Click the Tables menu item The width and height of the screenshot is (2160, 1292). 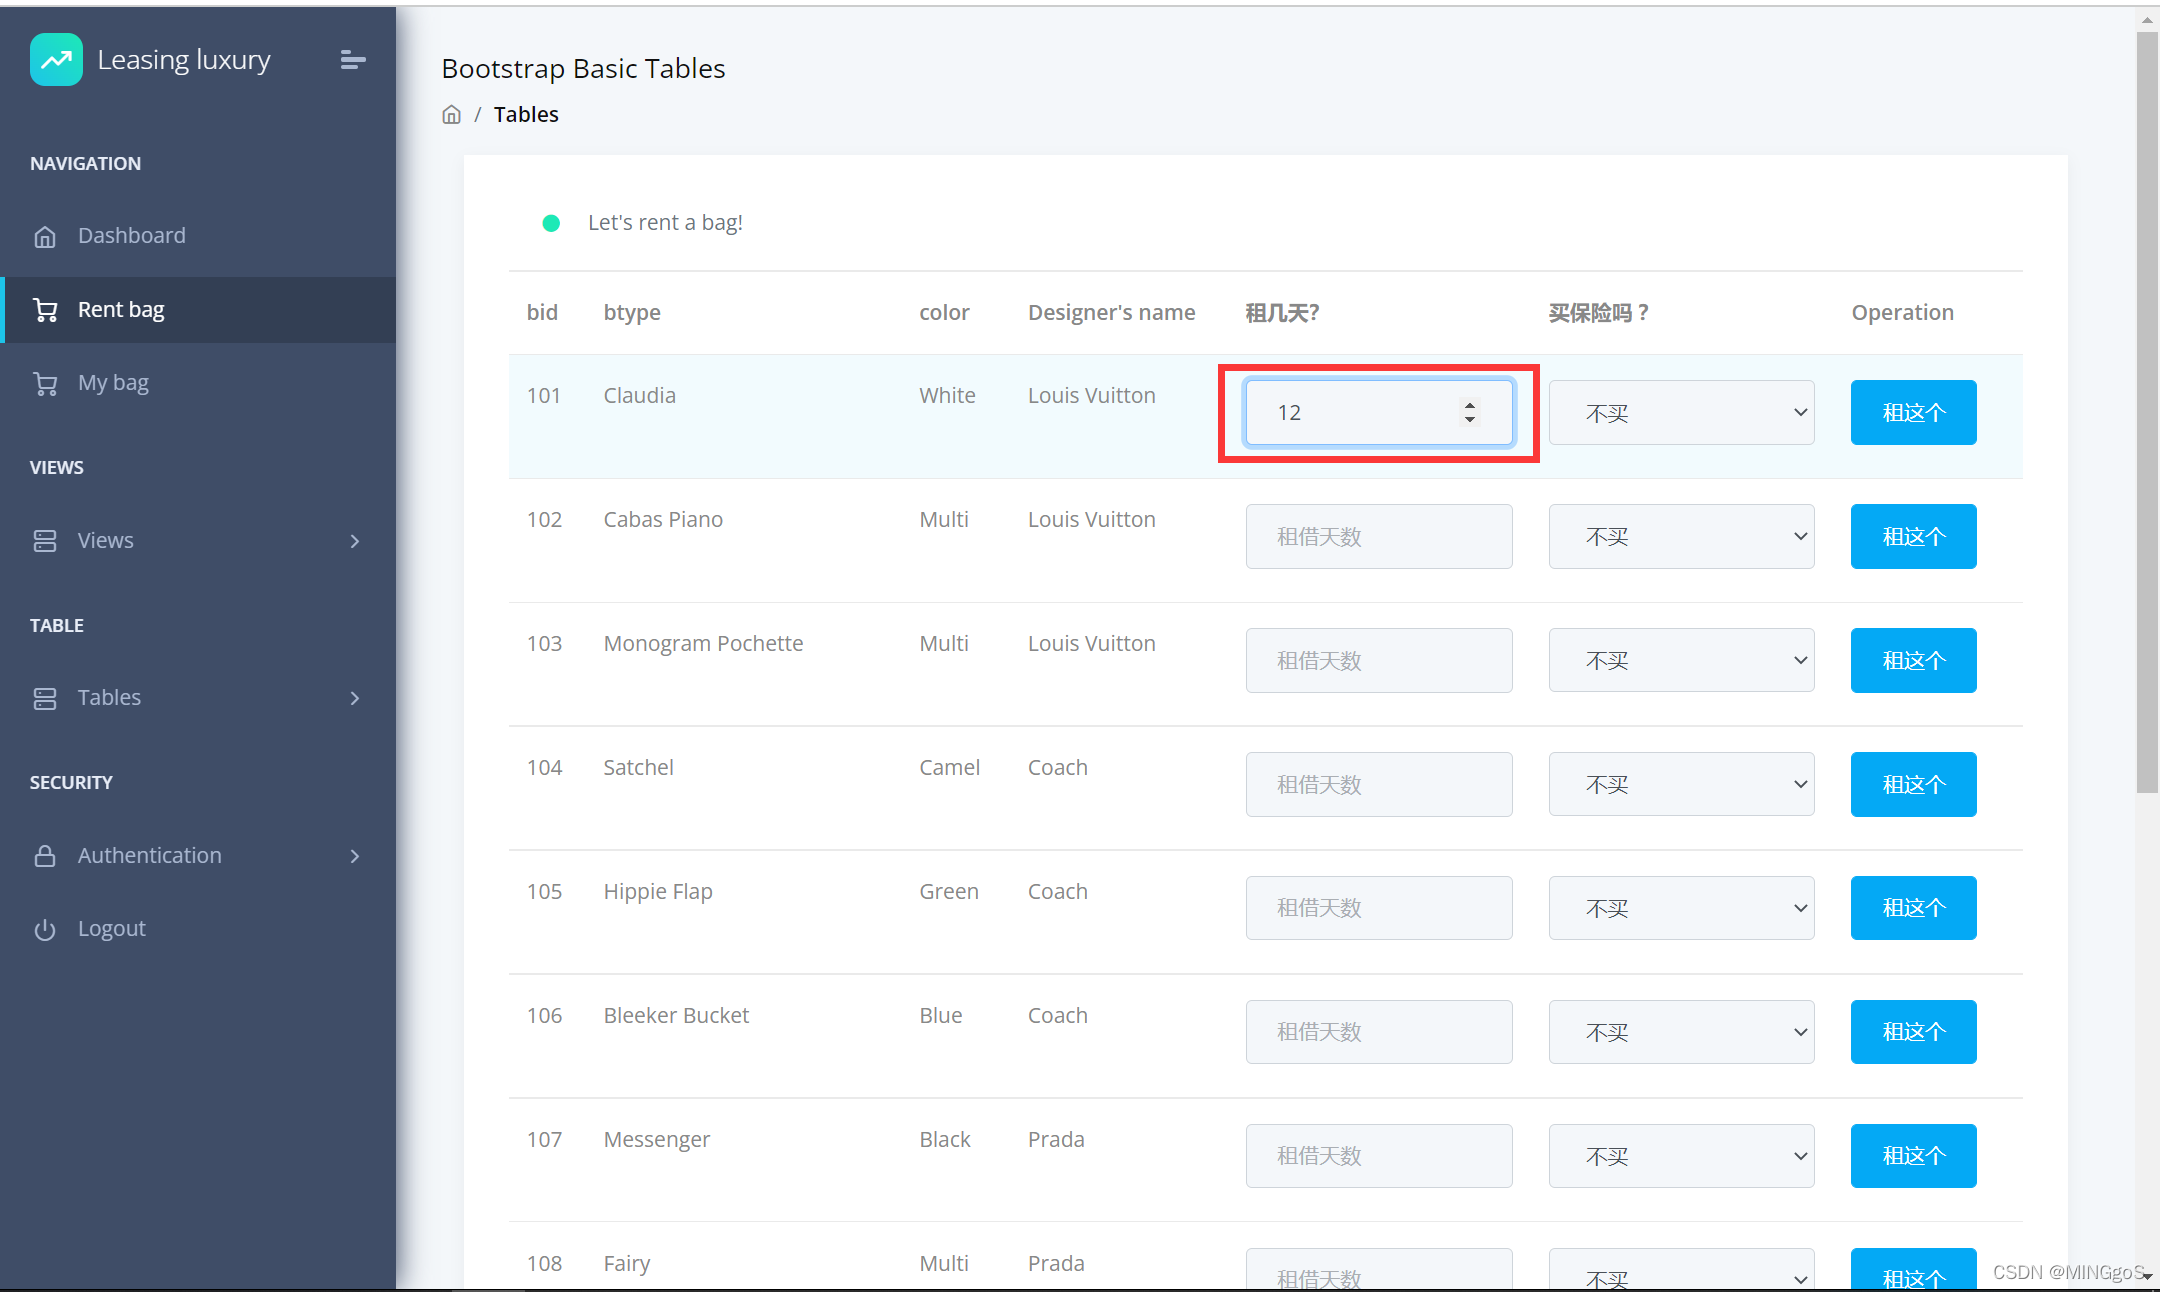[109, 697]
